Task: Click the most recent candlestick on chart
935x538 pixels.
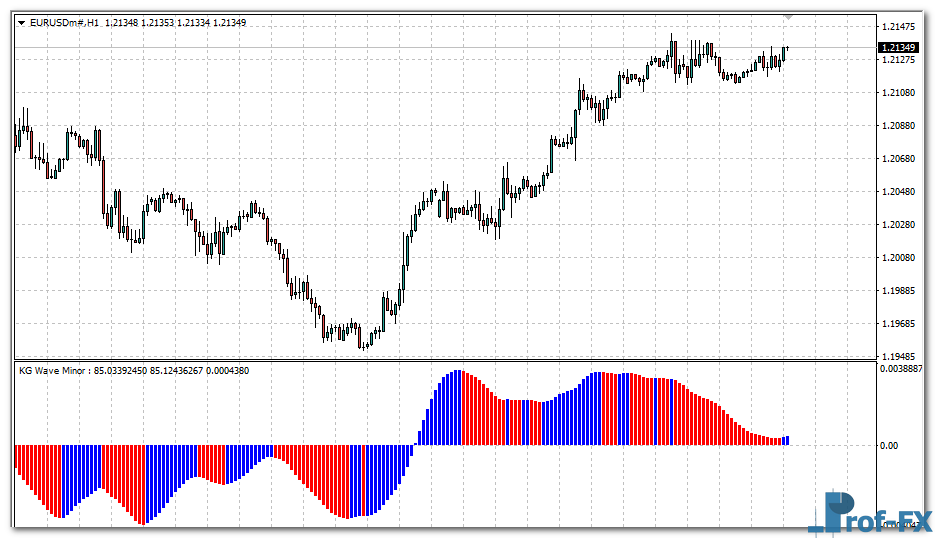Action: [787, 49]
